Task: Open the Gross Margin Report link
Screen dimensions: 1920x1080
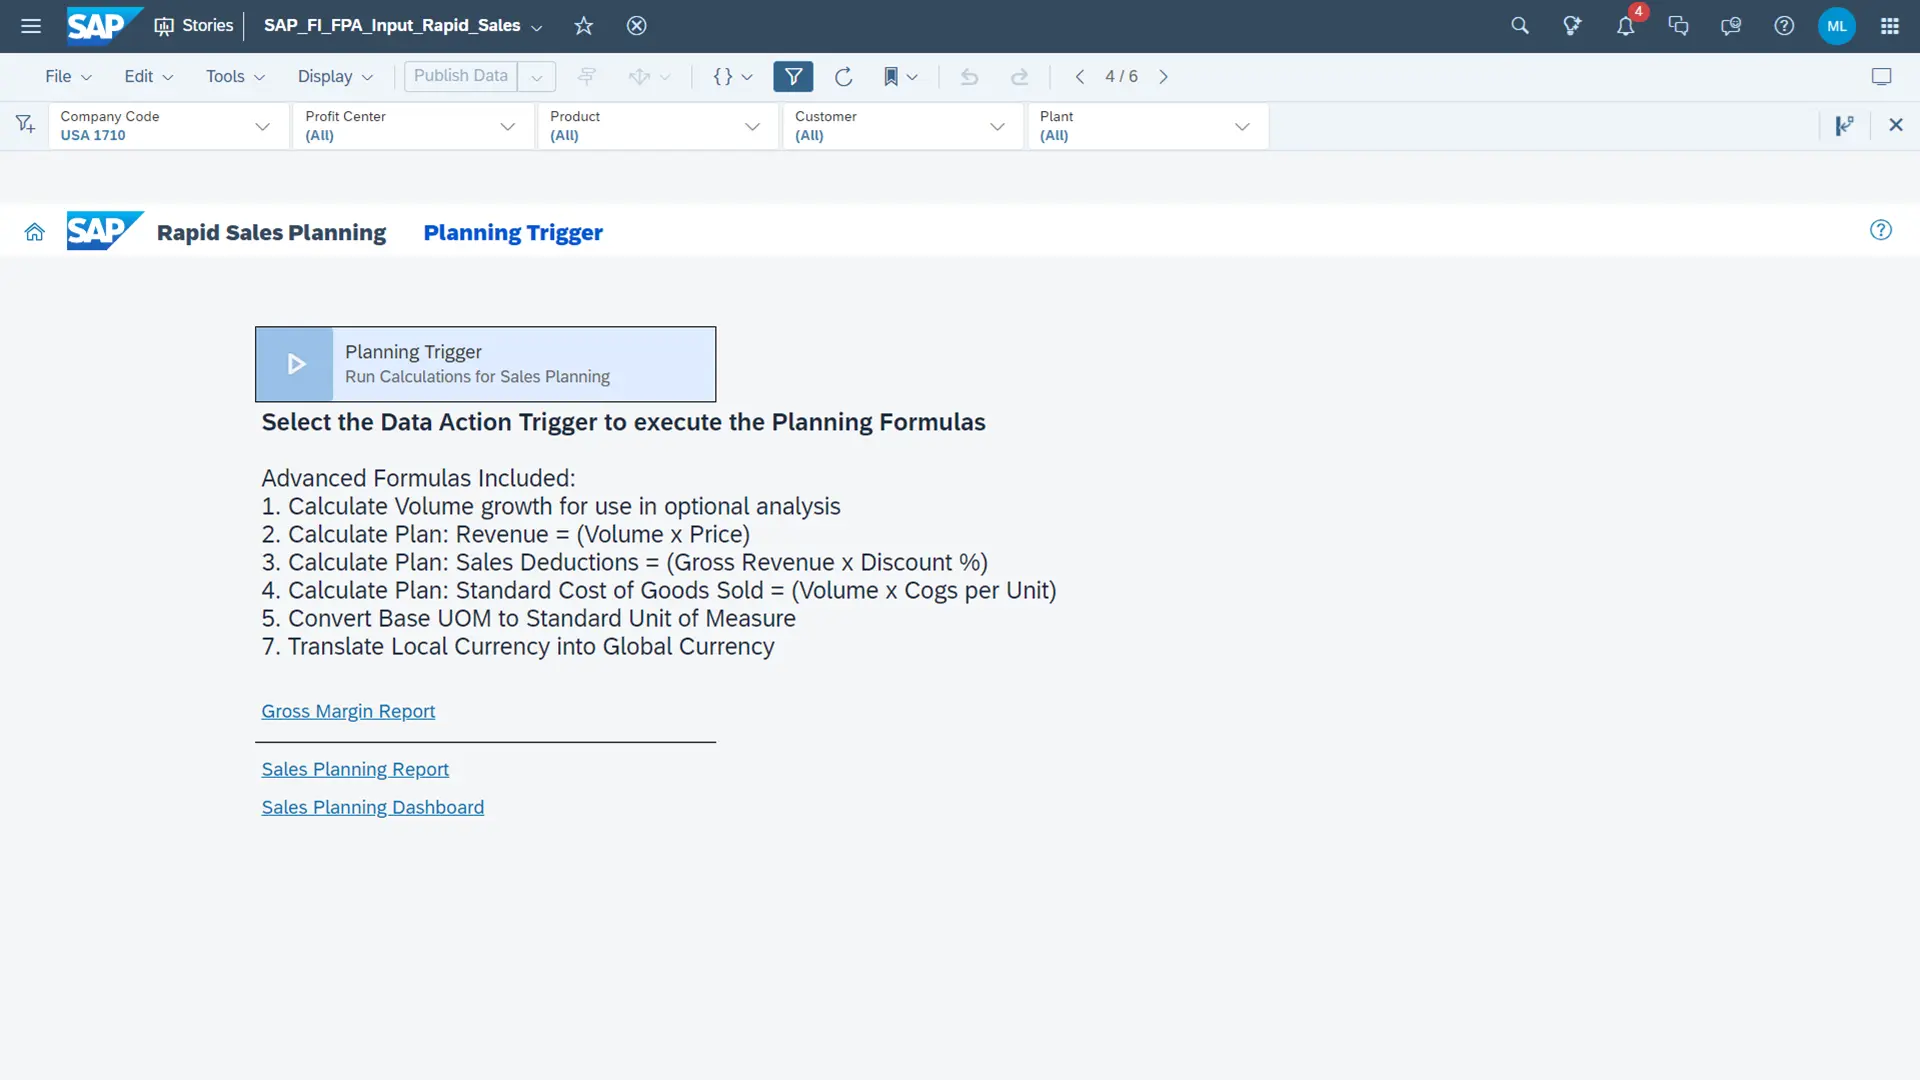Action: pyautogui.click(x=348, y=711)
